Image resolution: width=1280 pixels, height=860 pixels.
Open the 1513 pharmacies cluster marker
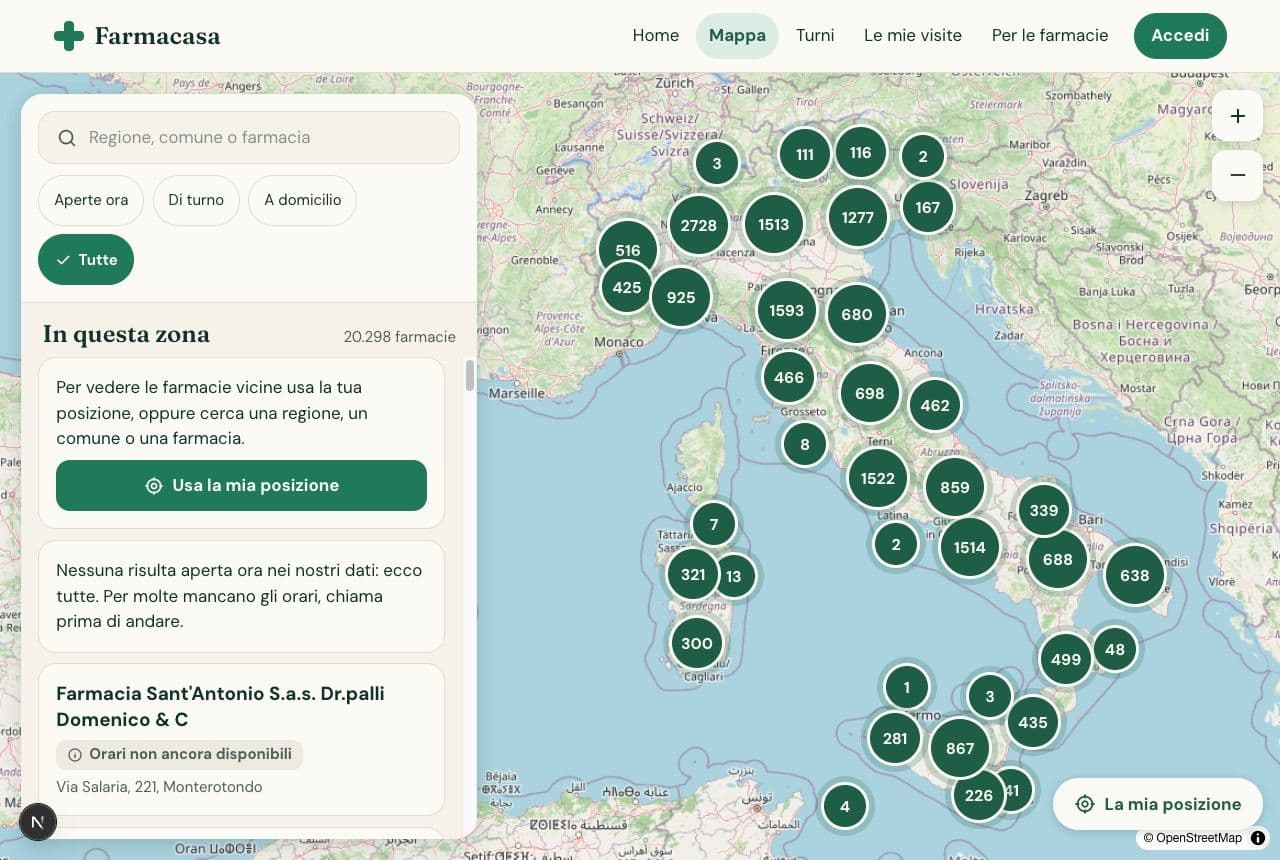click(774, 225)
